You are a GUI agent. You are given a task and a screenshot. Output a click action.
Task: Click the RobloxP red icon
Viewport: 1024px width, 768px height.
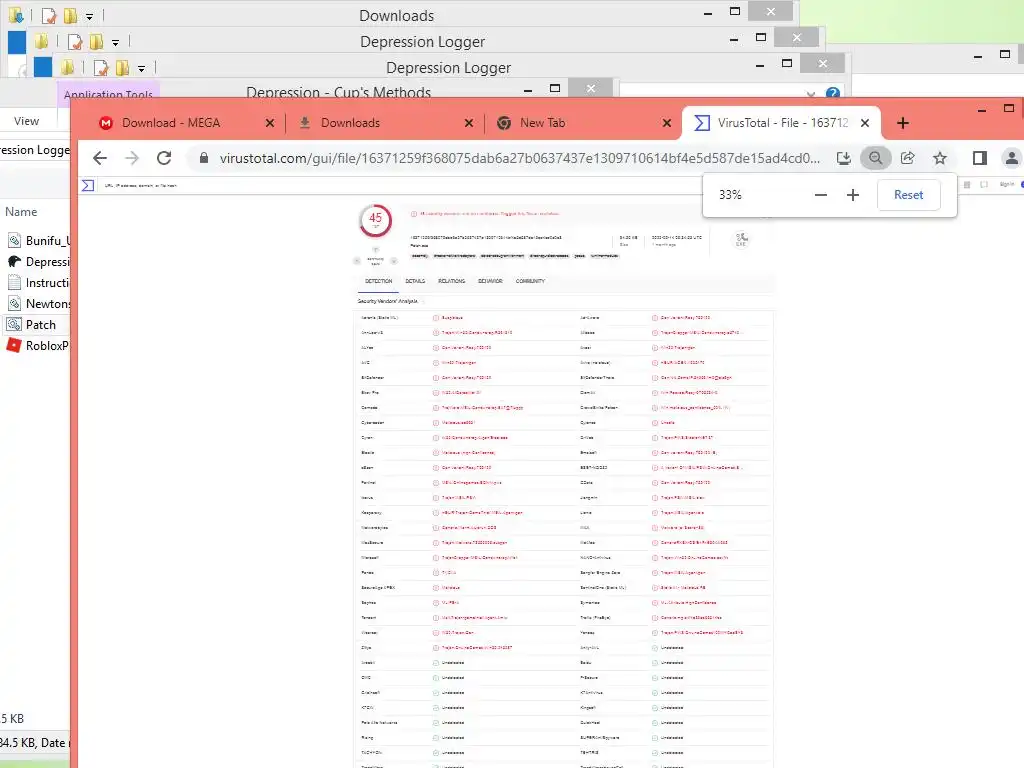(14, 345)
